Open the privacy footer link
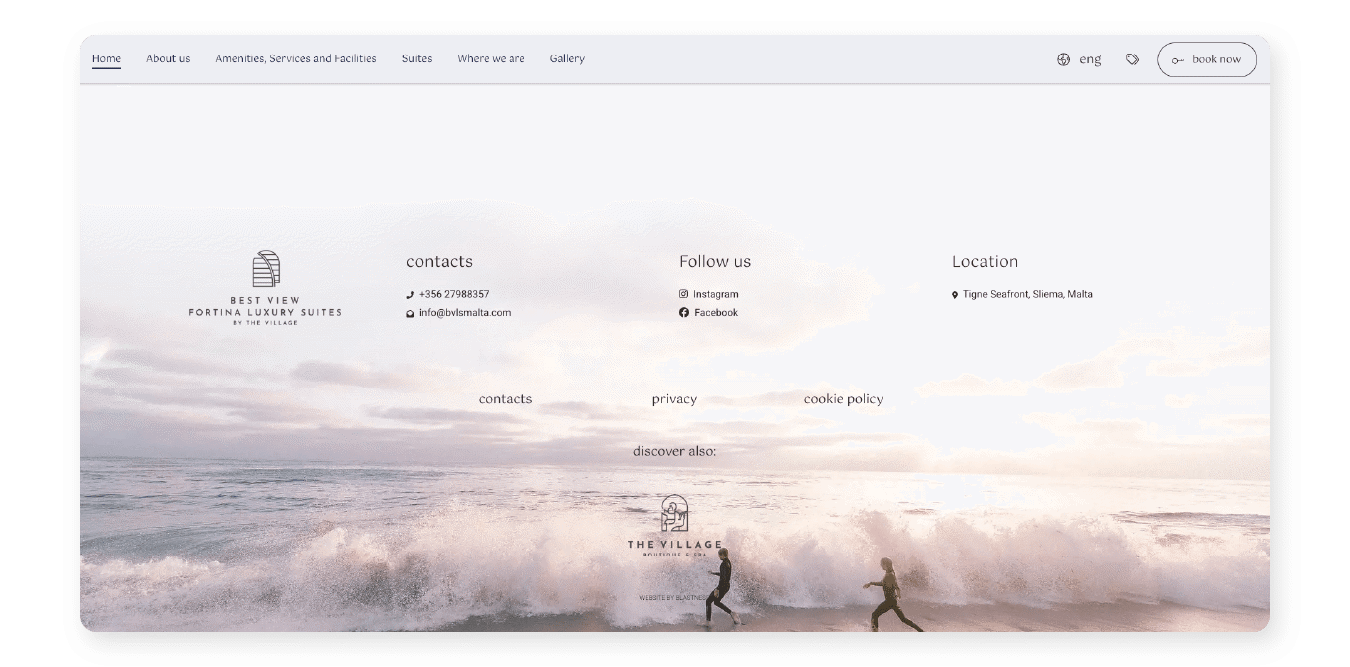The width and height of the screenshot is (1350, 667). pos(674,399)
